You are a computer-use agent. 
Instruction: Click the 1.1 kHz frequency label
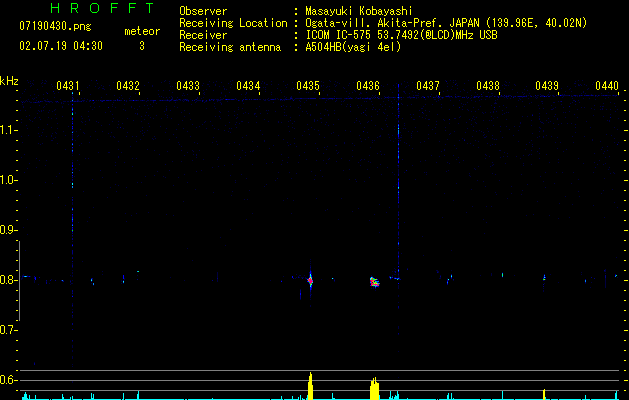pos(7,130)
